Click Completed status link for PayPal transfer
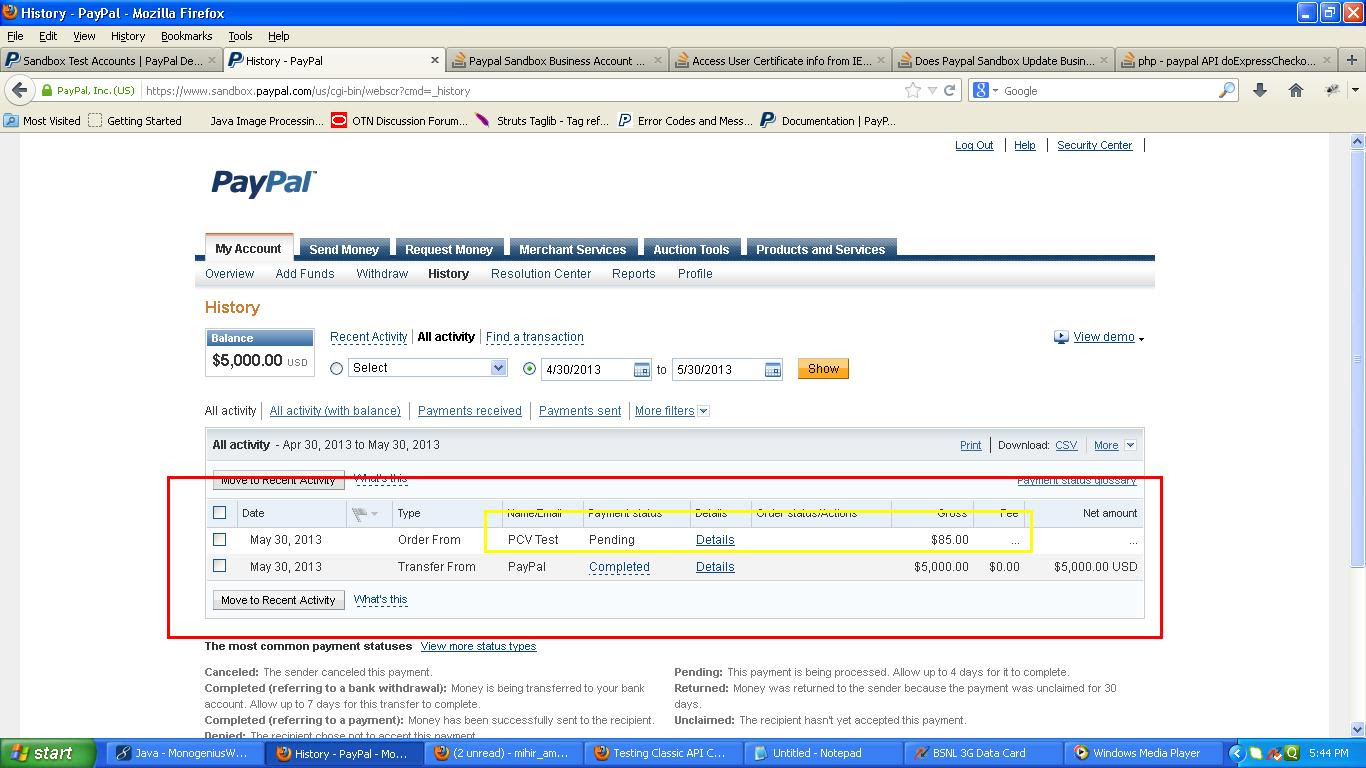Image resolution: width=1366 pixels, height=768 pixels. (619, 566)
